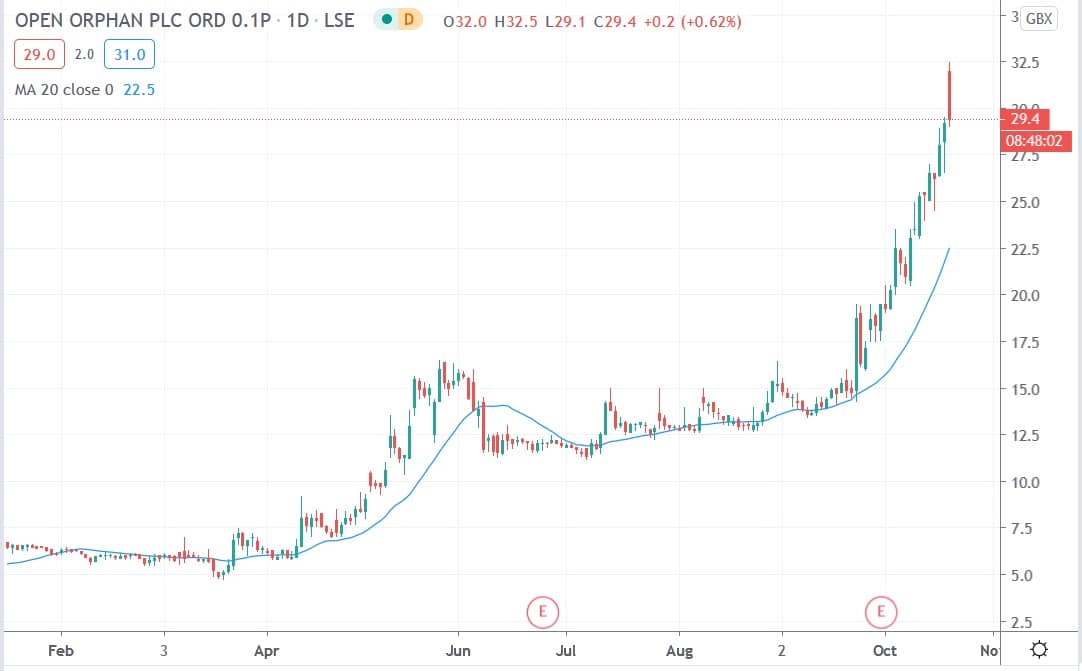Image resolution: width=1082 pixels, height=671 pixels.
Task: Click the Jun label on time axis
Action: point(458,650)
